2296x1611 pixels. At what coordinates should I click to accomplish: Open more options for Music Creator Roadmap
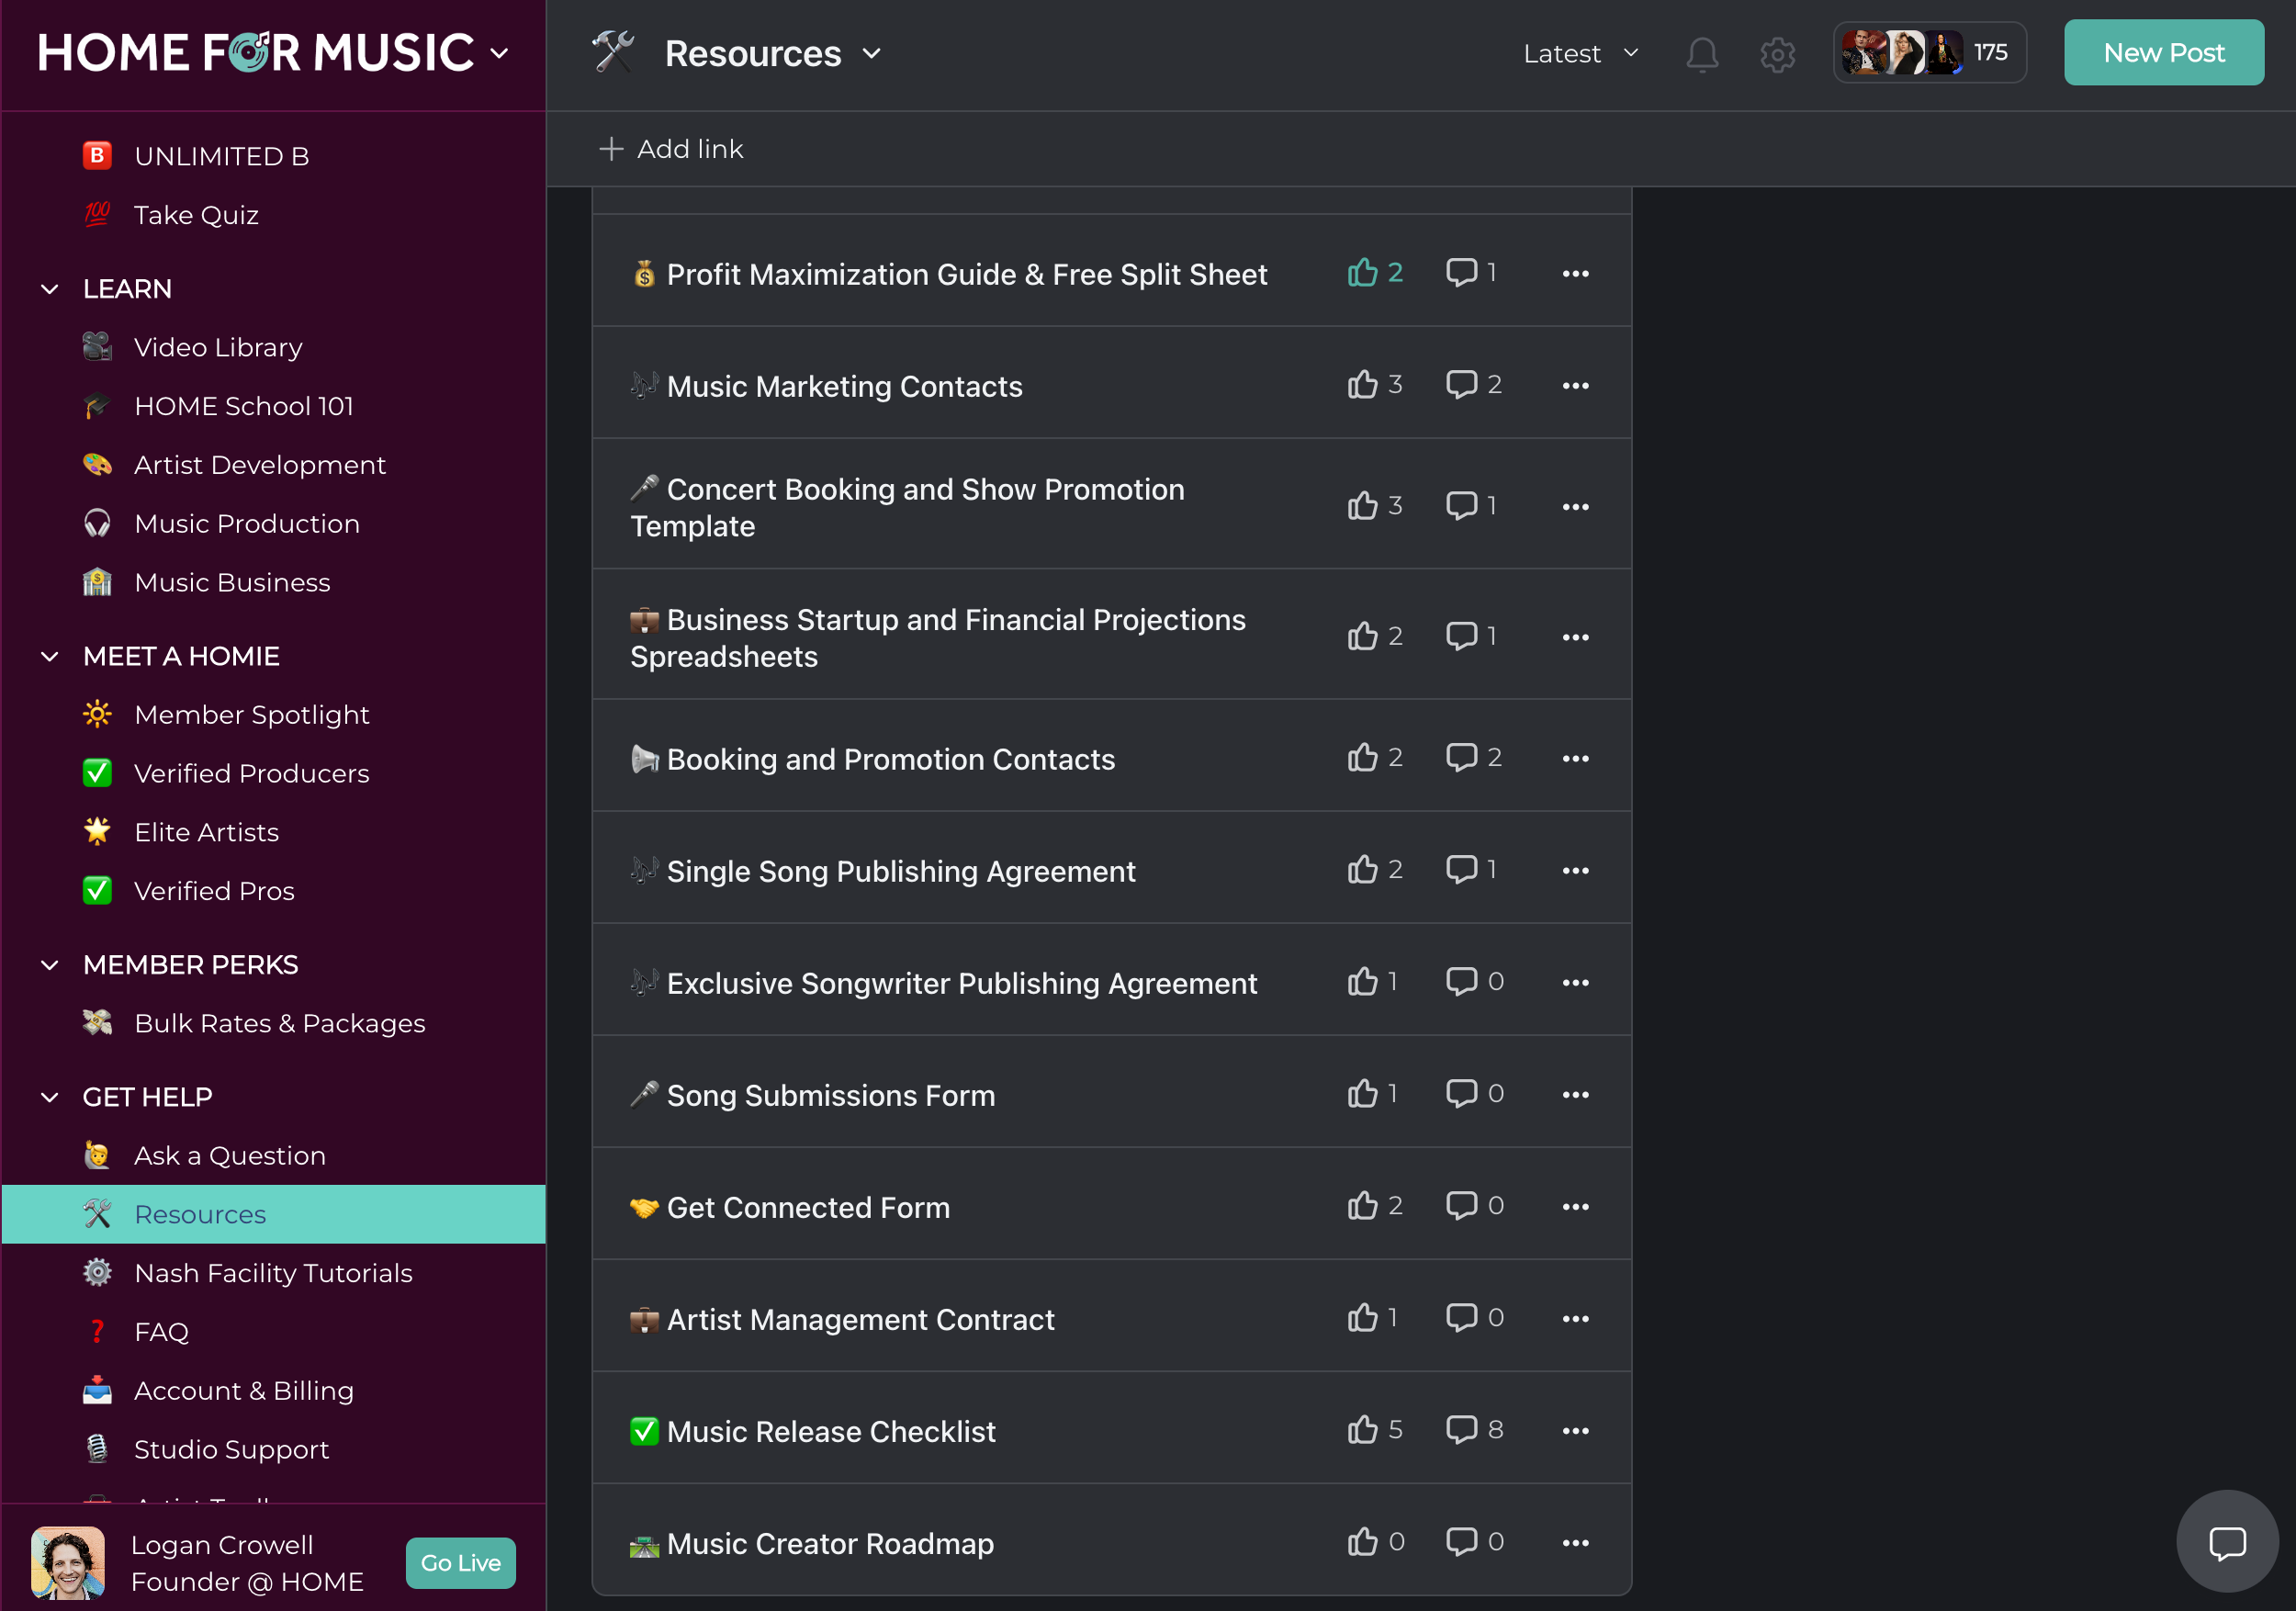click(1575, 1543)
